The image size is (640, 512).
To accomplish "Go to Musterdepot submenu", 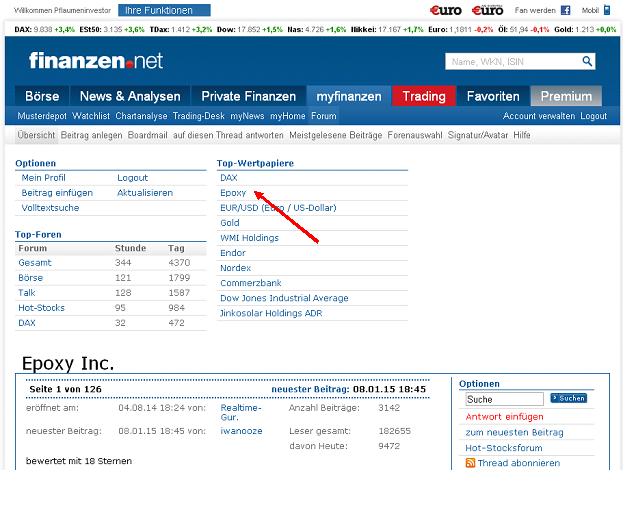I will pyautogui.click(x=42, y=116).
